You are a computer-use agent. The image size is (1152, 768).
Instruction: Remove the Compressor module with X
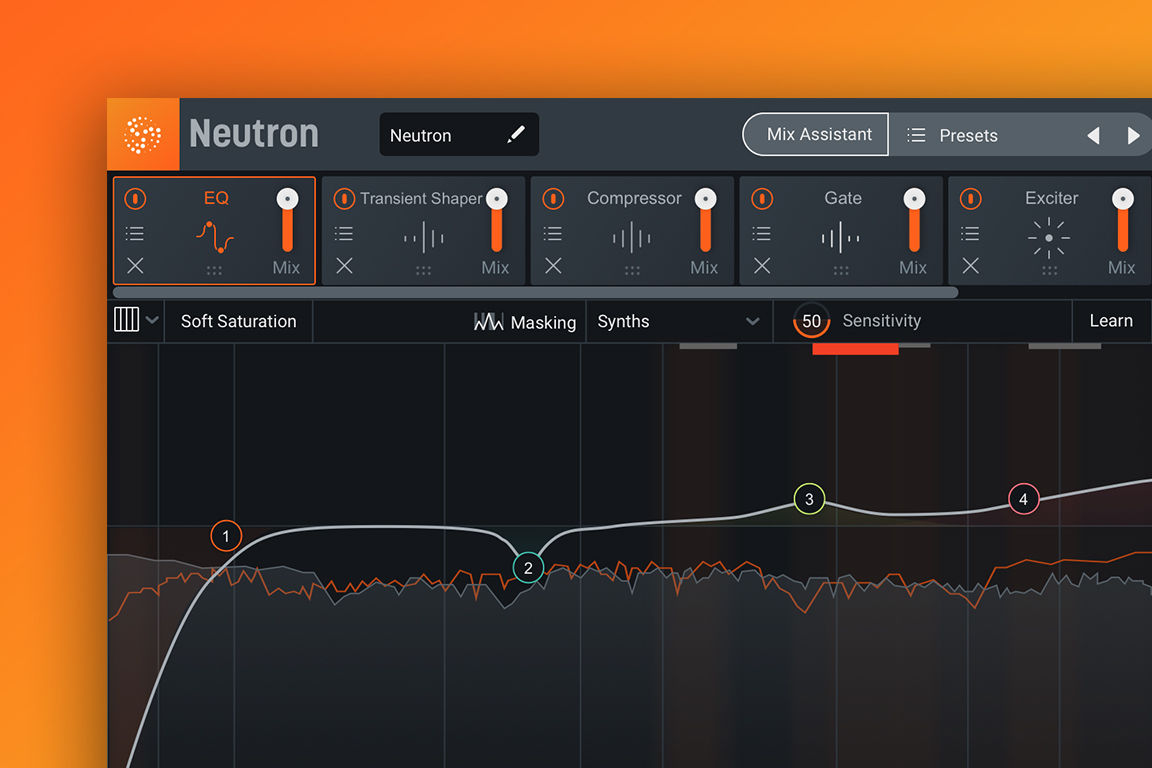pos(553,265)
